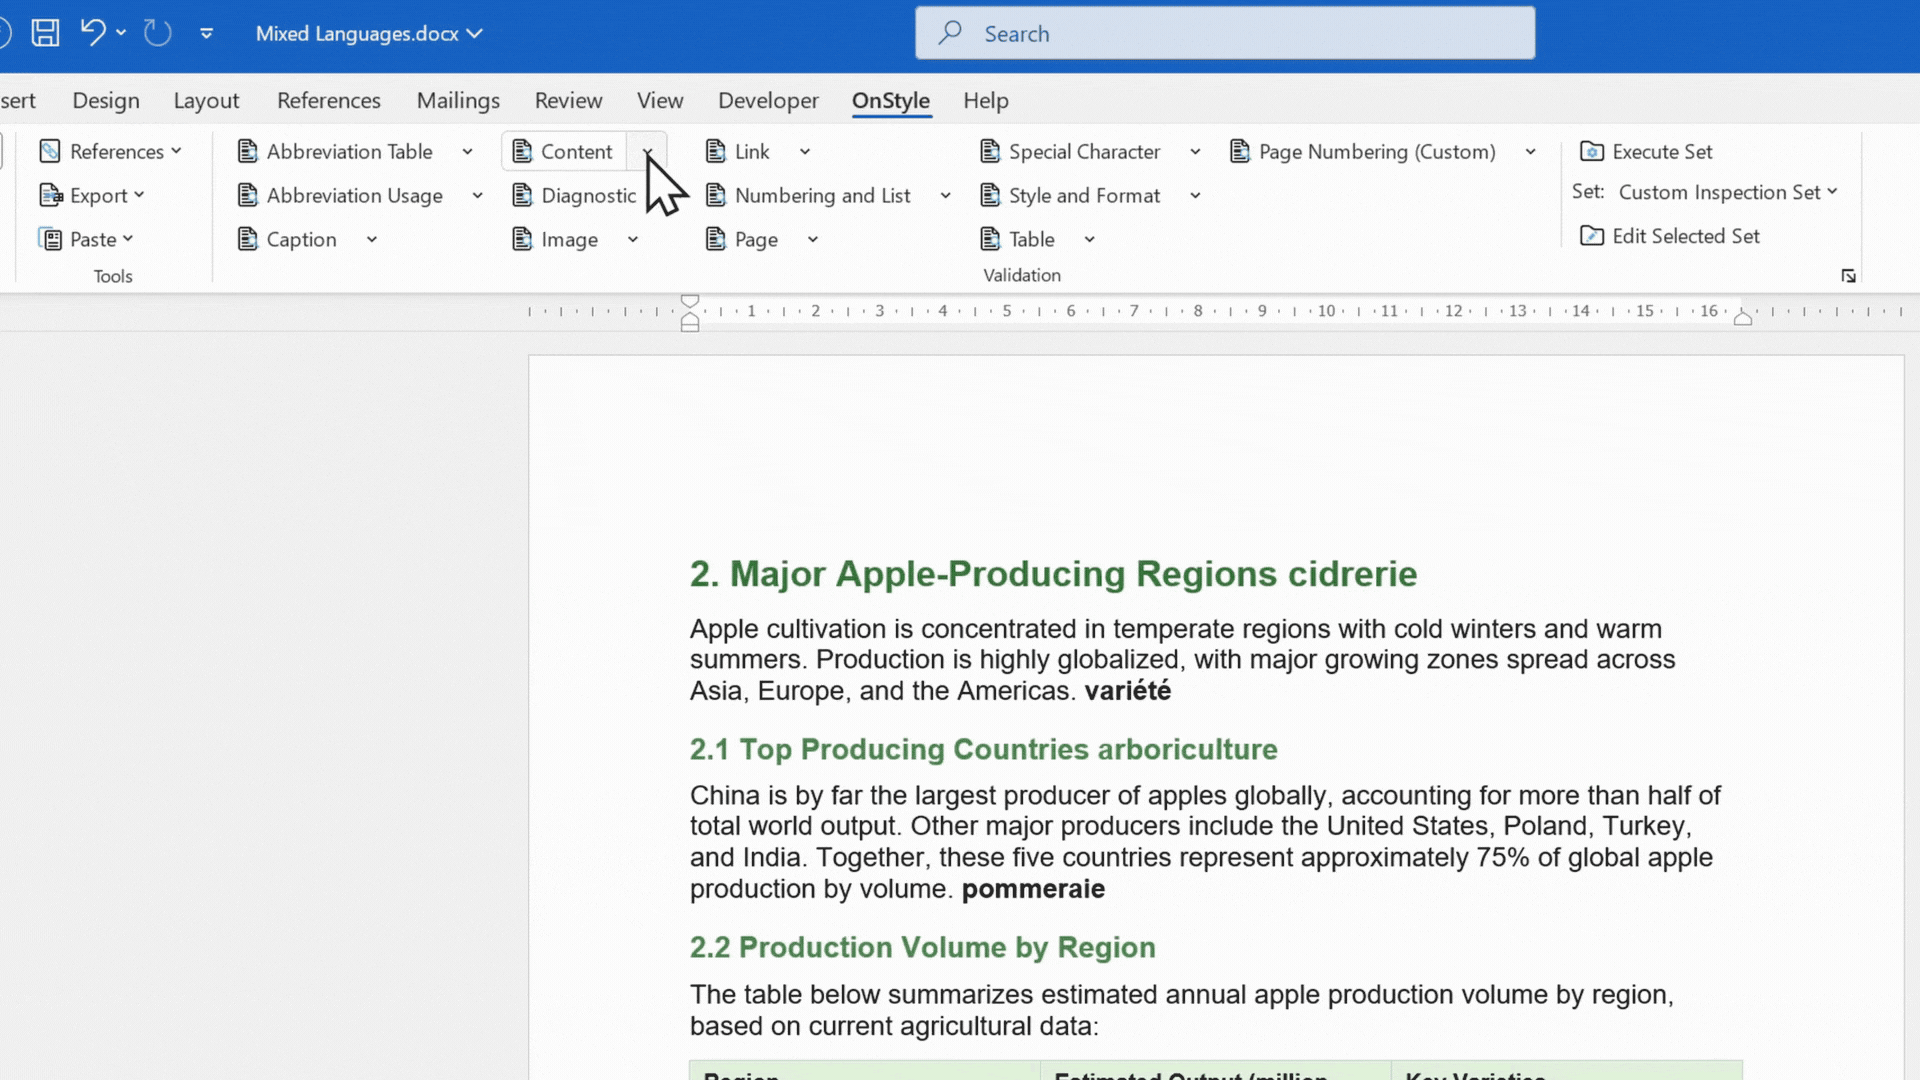Open the Abbreviation Usage dropdown arrow
The image size is (1920, 1080).
[x=477, y=196]
